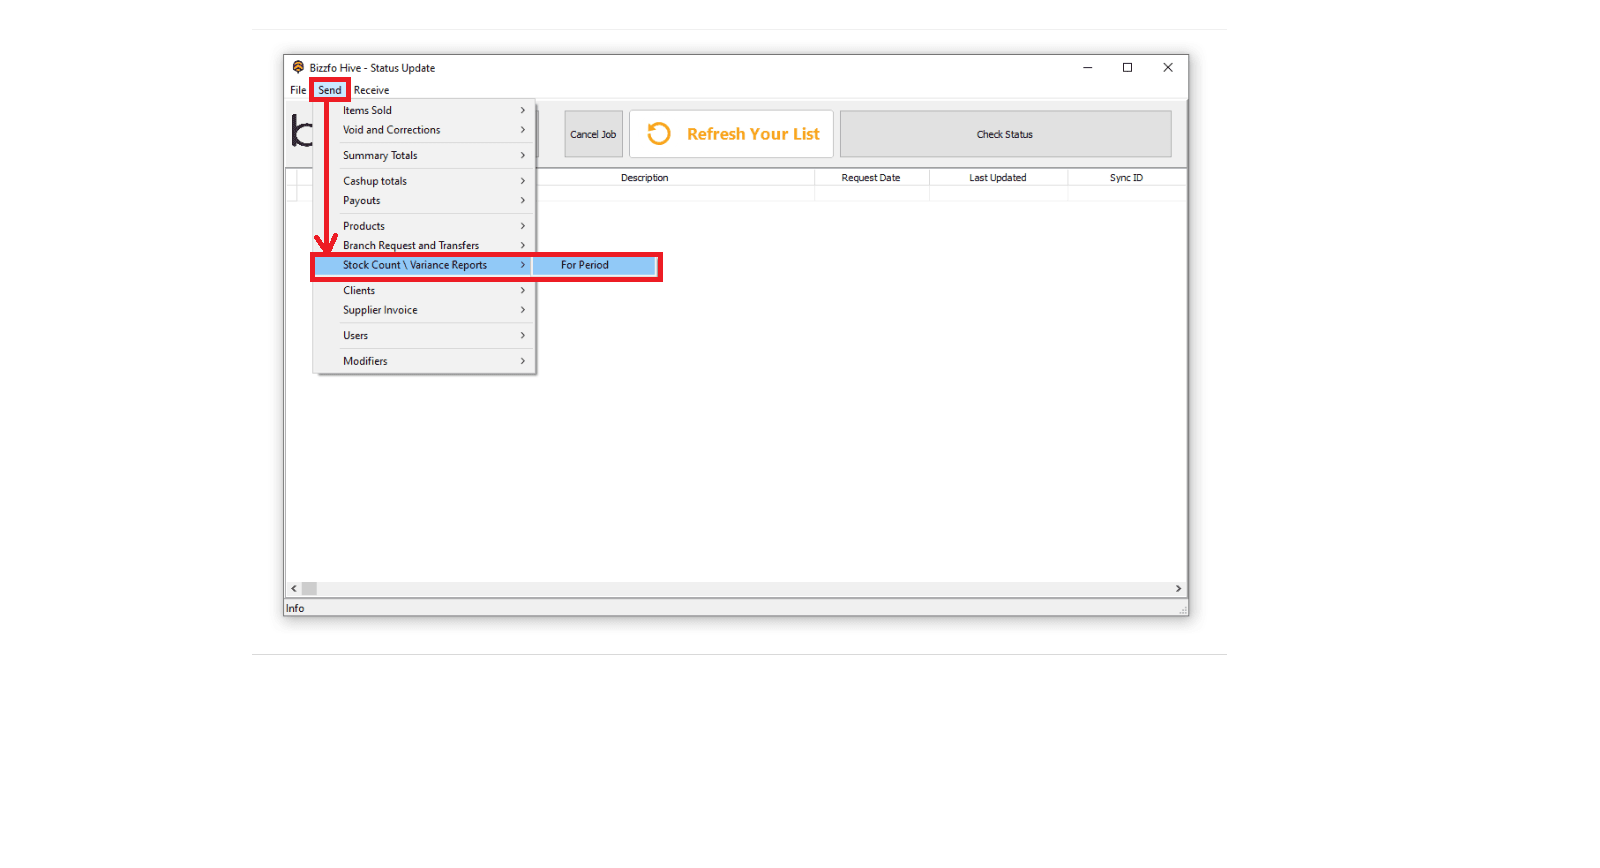Viewport: 1600px width, 868px height.
Task: Click the orange refresh arrow icon
Action: tap(659, 134)
